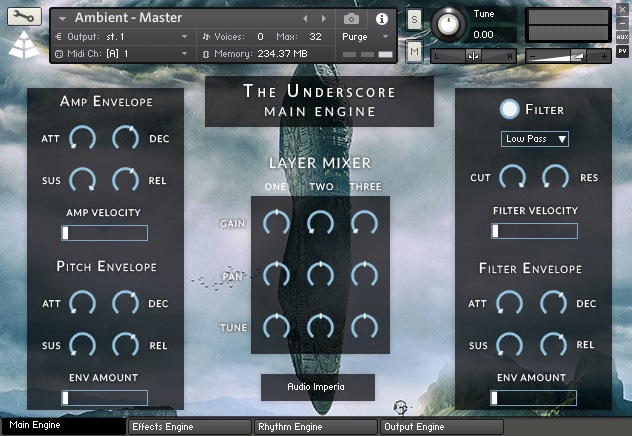Toggle the AUX sends view

(x=622, y=37)
